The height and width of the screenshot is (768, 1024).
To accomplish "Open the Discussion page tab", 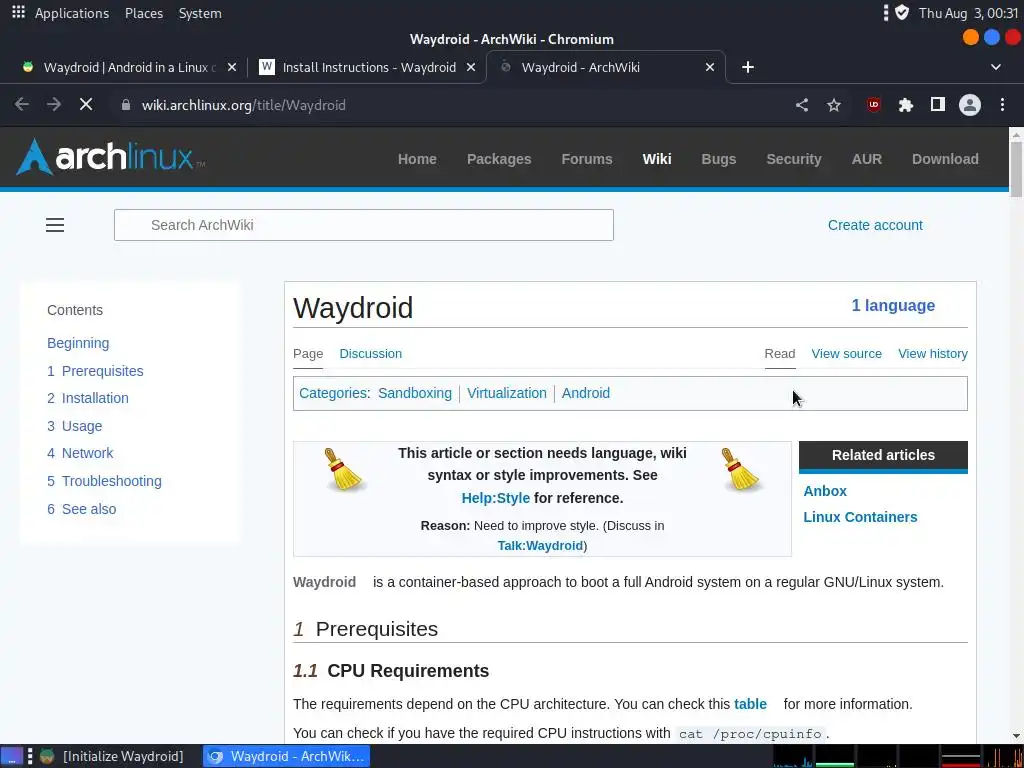I will pos(370,353).
